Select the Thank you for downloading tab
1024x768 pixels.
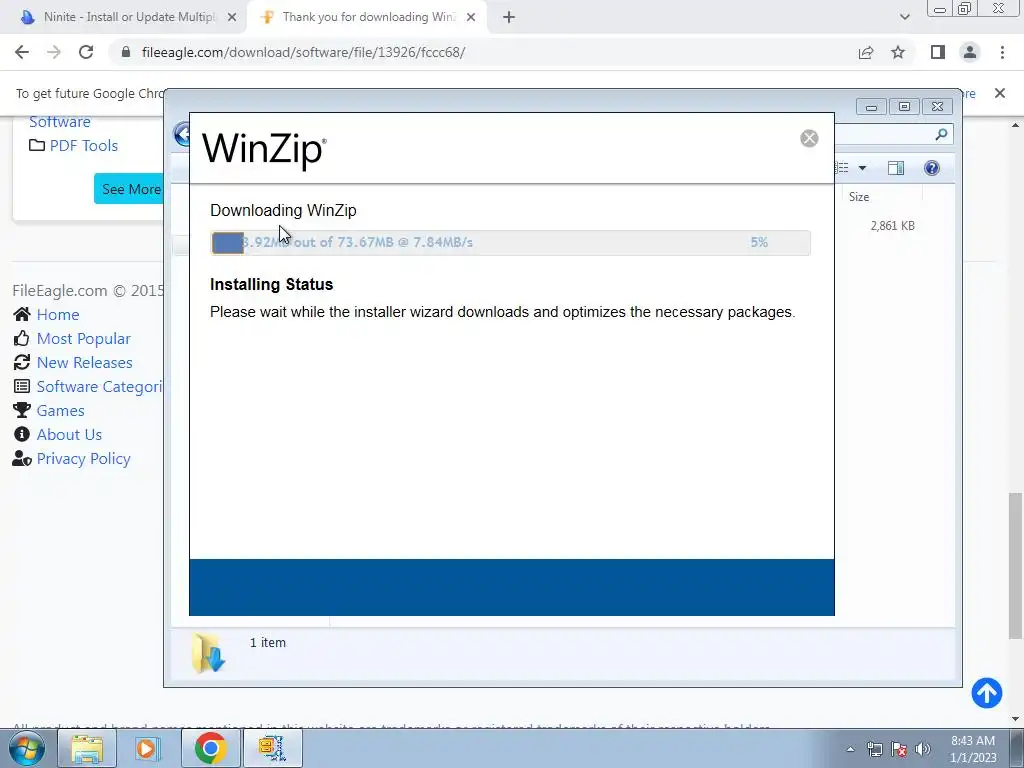tap(369, 17)
